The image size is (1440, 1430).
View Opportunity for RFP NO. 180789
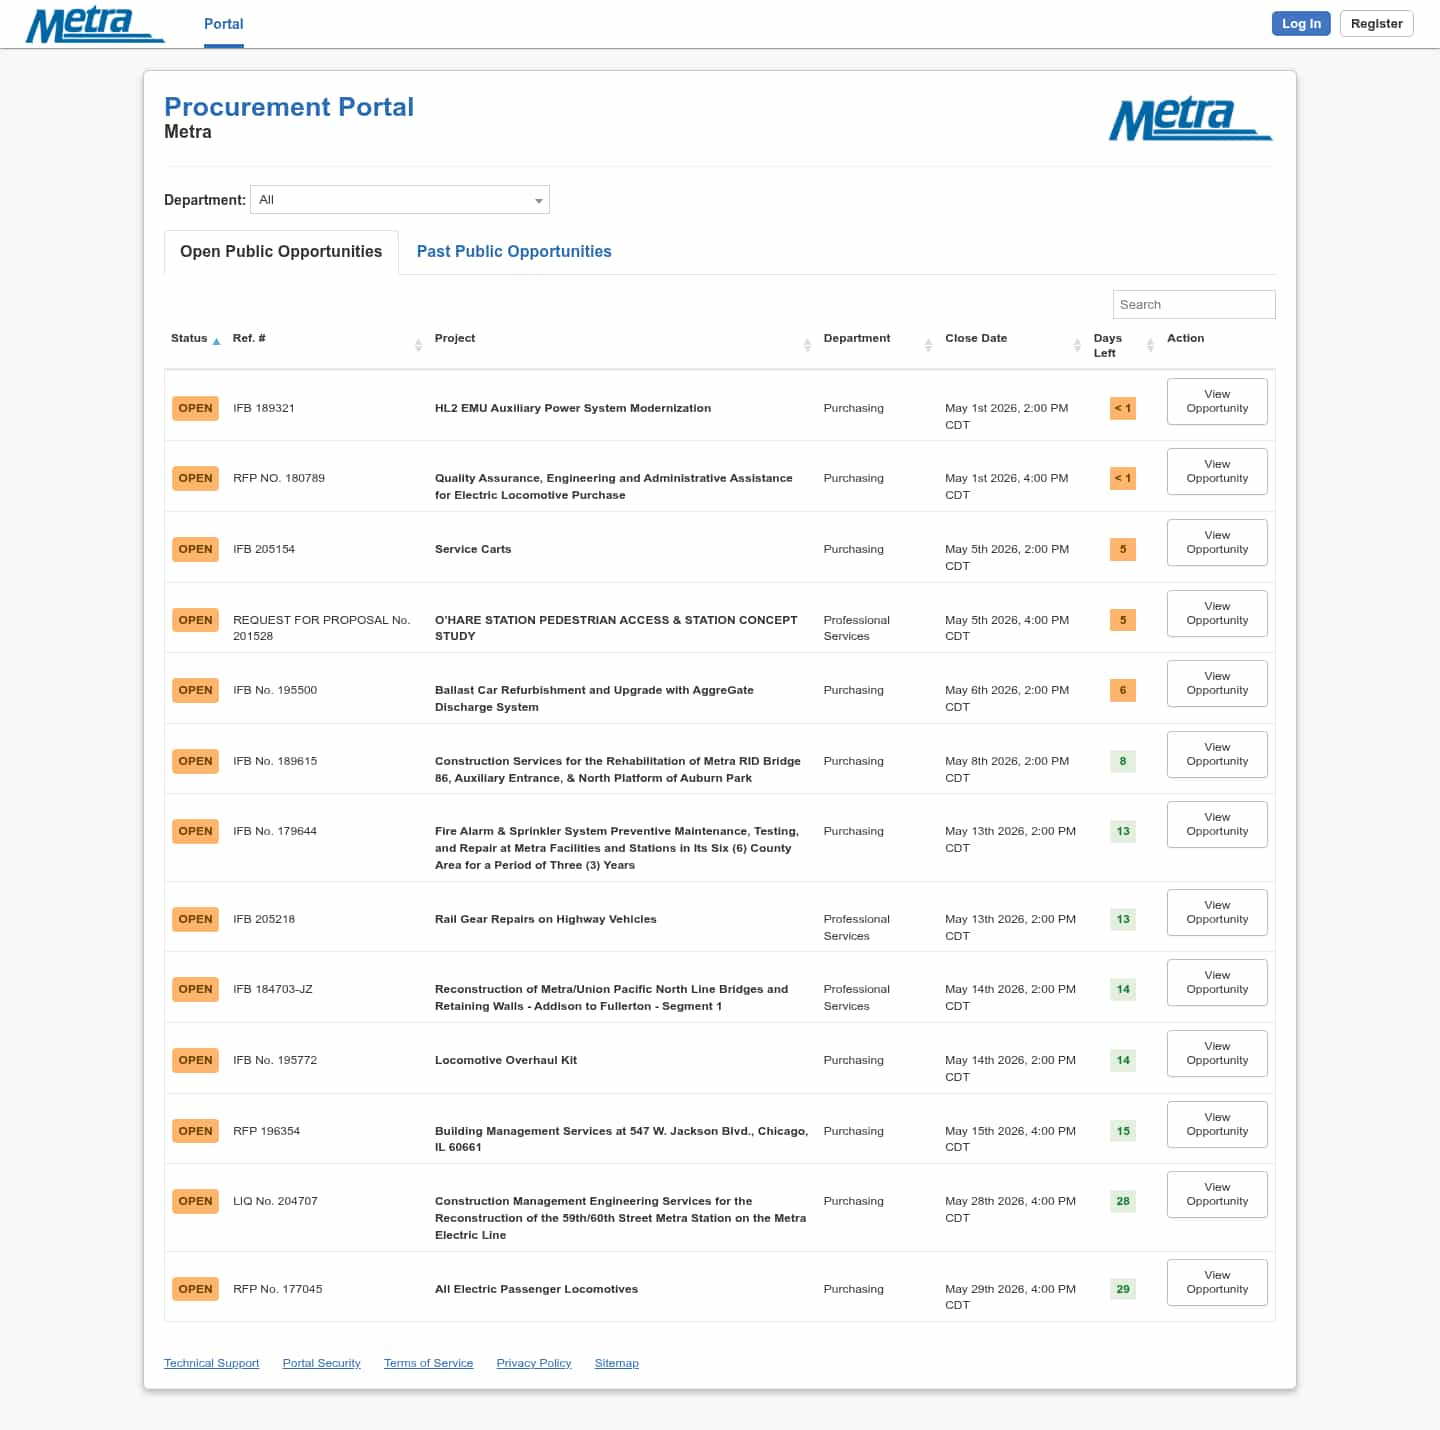(x=1217, y=472)
